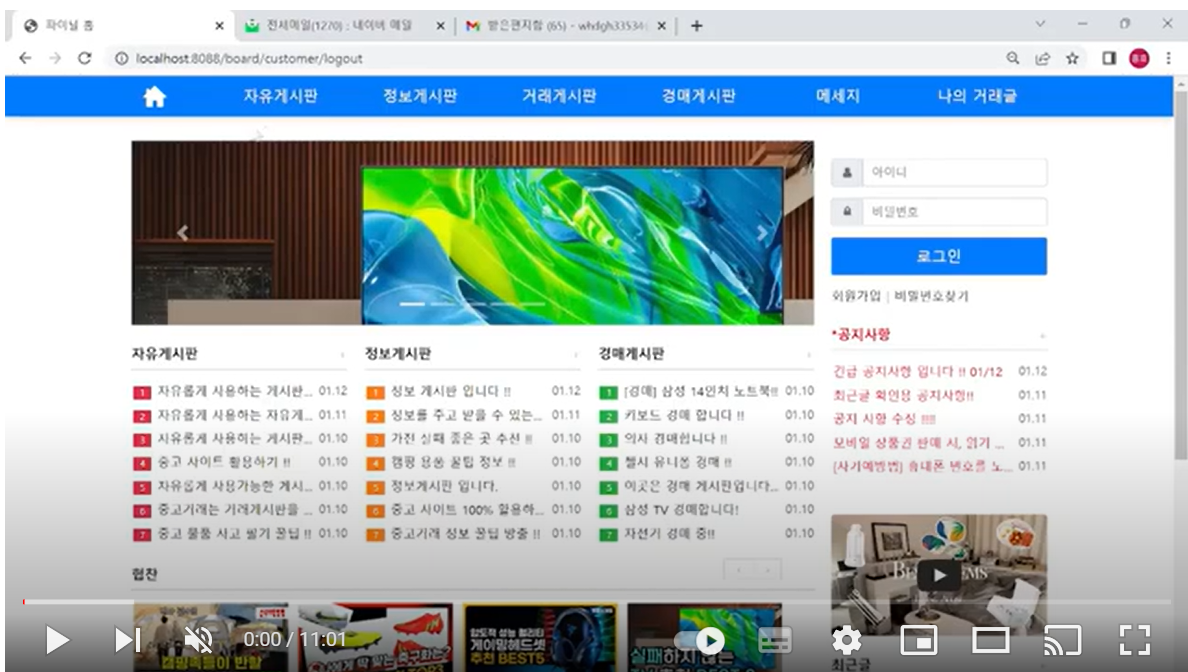Click the user icon beside ID field
This screenshot has height=672, width=1188.
point(847,172)
